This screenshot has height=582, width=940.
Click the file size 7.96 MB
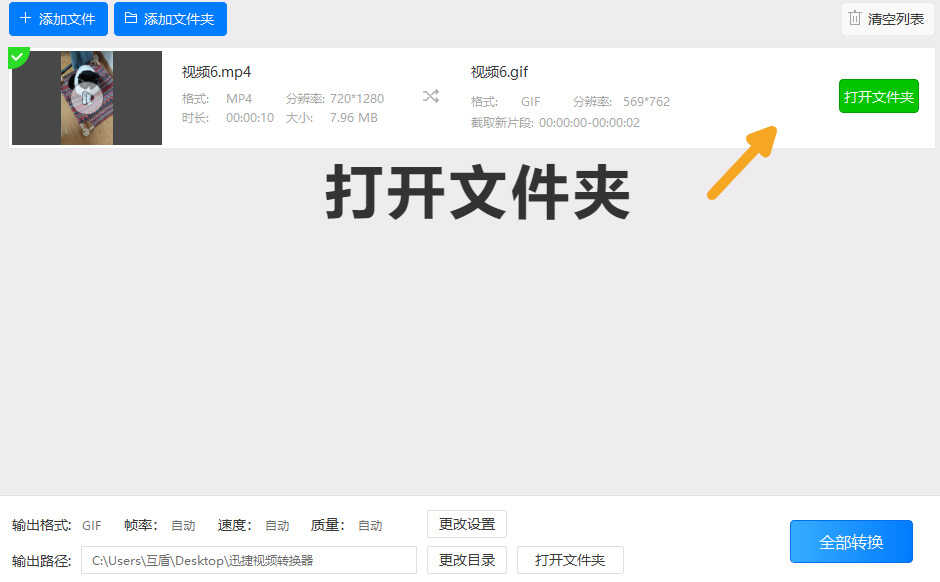click(x=354, y=117)
